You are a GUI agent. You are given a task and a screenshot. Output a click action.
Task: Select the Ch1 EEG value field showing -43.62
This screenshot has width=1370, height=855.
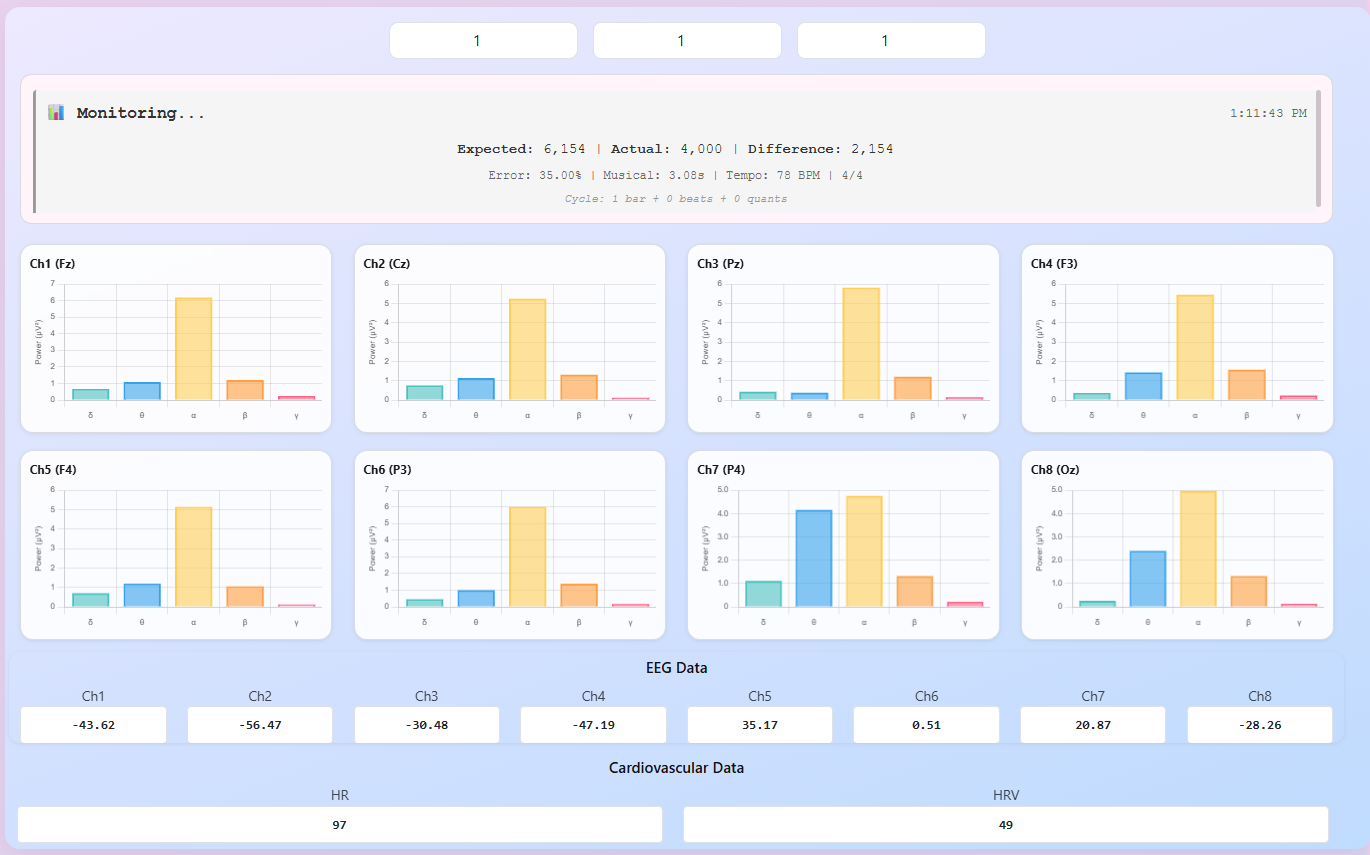point(93,725)
